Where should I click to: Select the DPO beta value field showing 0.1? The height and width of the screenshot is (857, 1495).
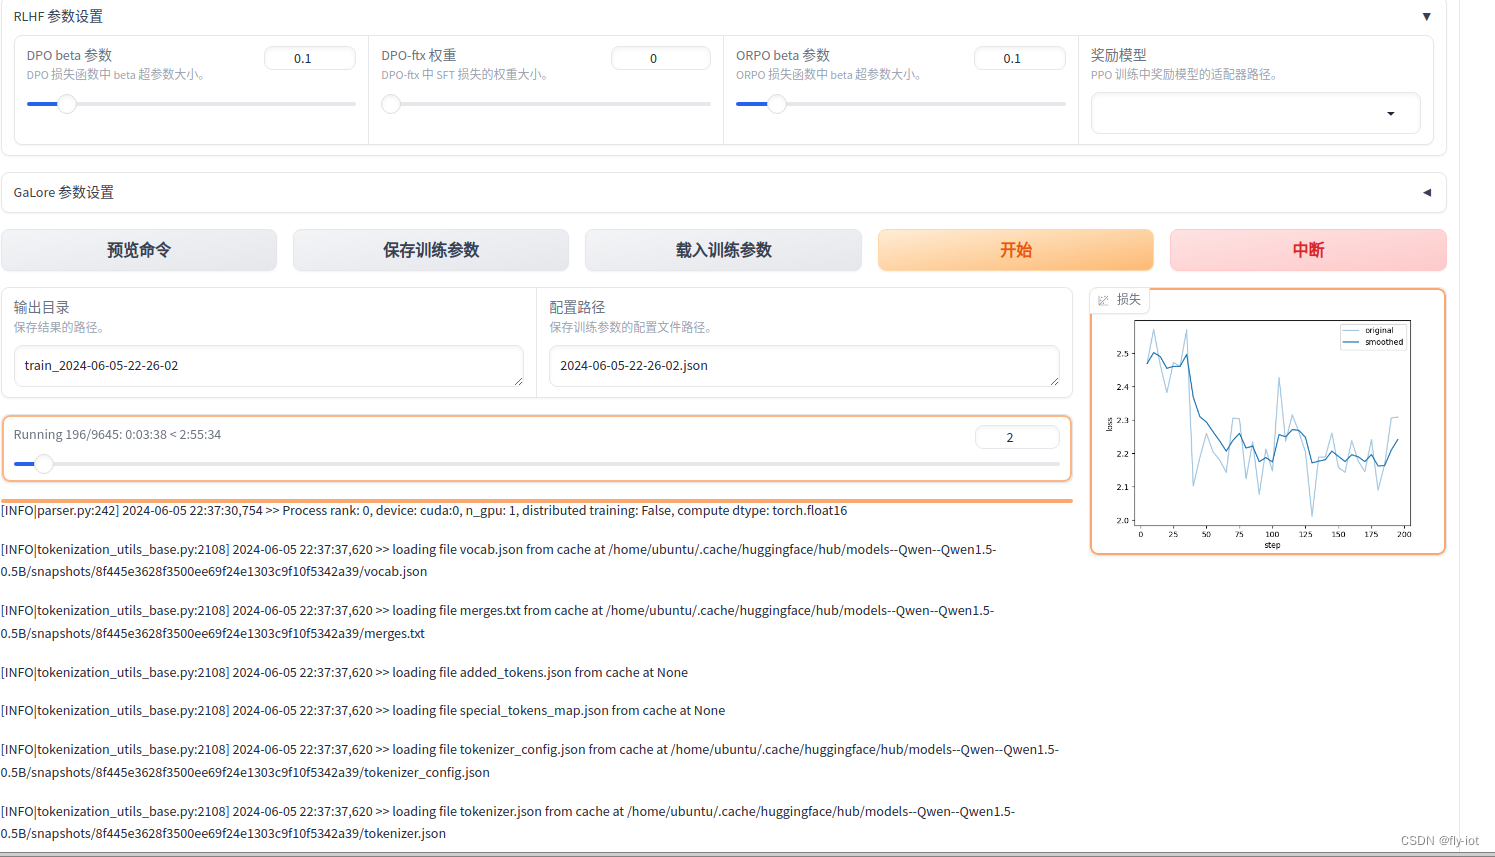pos(310,57)
